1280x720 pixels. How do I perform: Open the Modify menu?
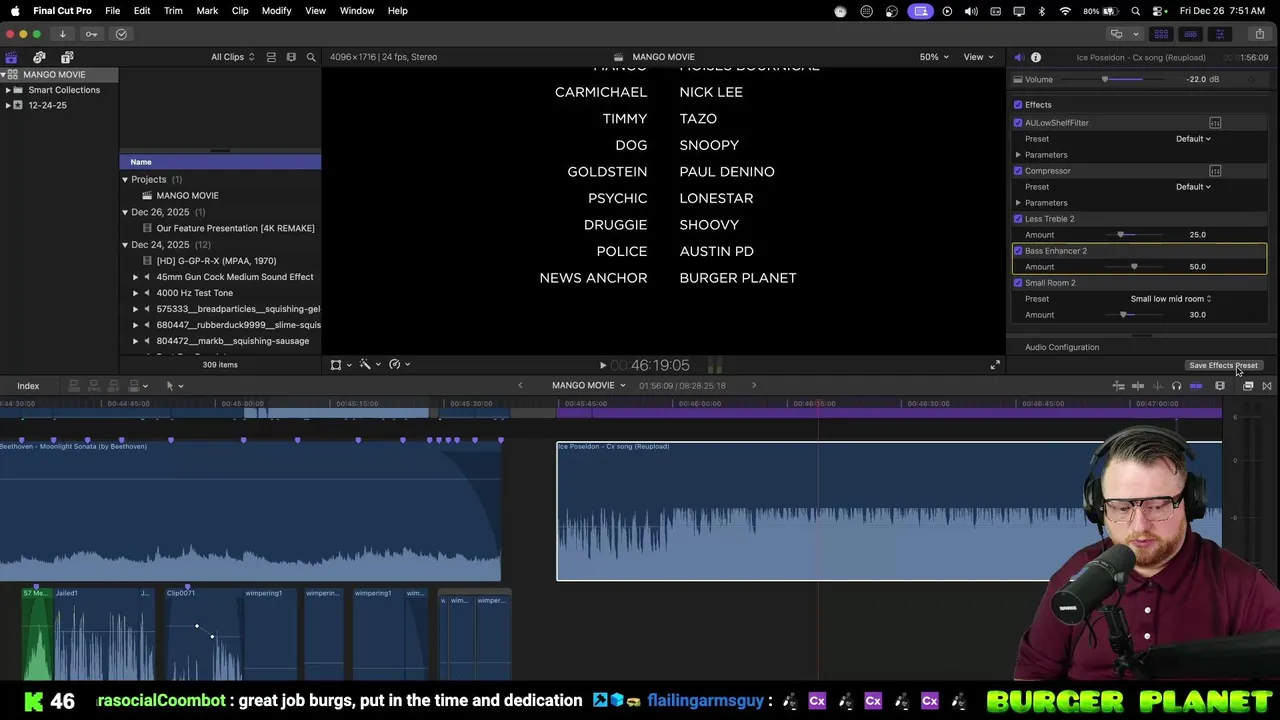[276, 11]
